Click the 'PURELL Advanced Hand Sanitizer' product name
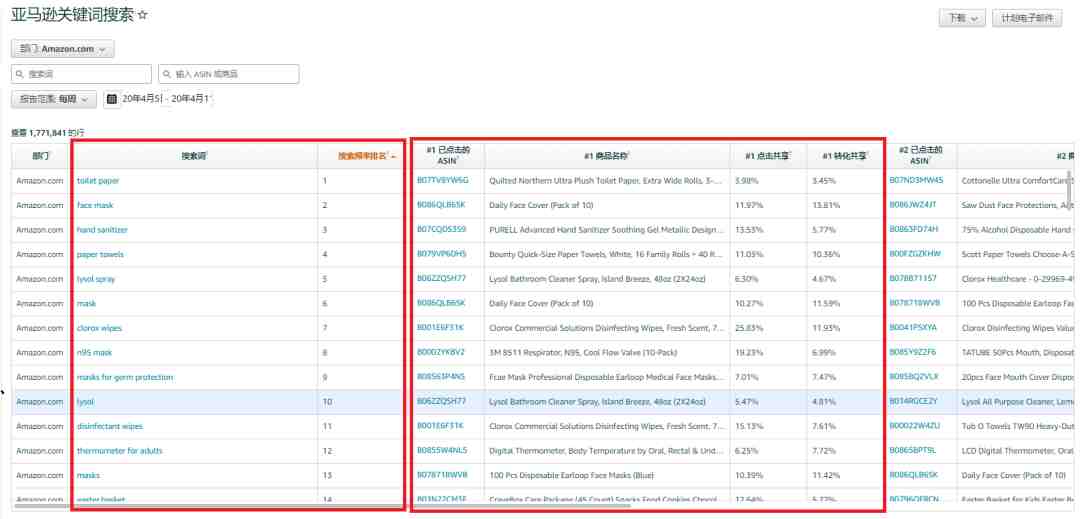This screenshot has width=1080, height=519. pyautogui.click(x=606, y=230)
